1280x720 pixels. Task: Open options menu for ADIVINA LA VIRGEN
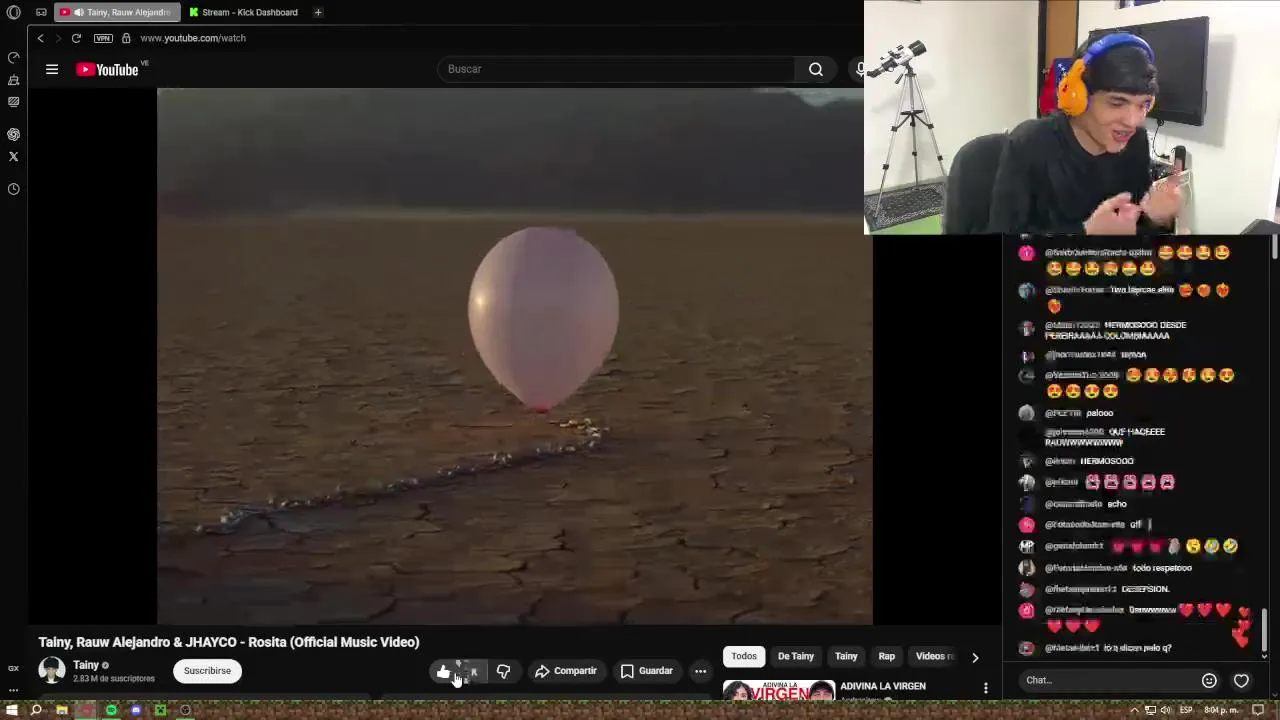click(986, 688)
